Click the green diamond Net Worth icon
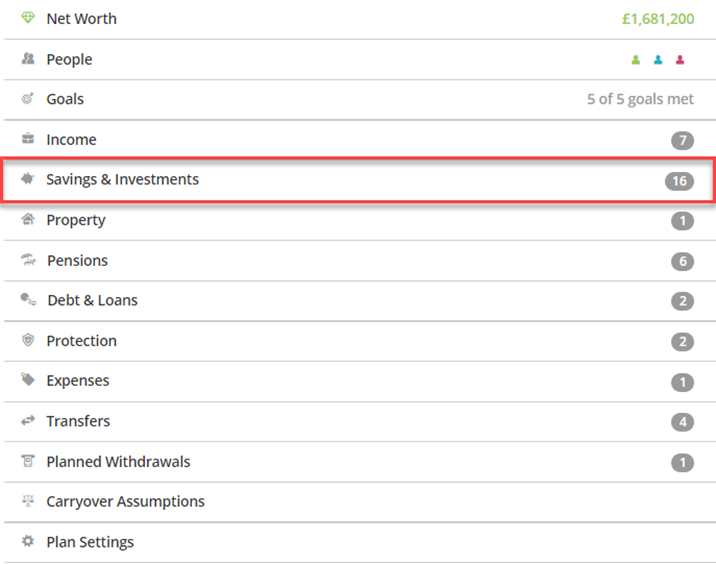716x564 pixels. [x=28, y=18]
